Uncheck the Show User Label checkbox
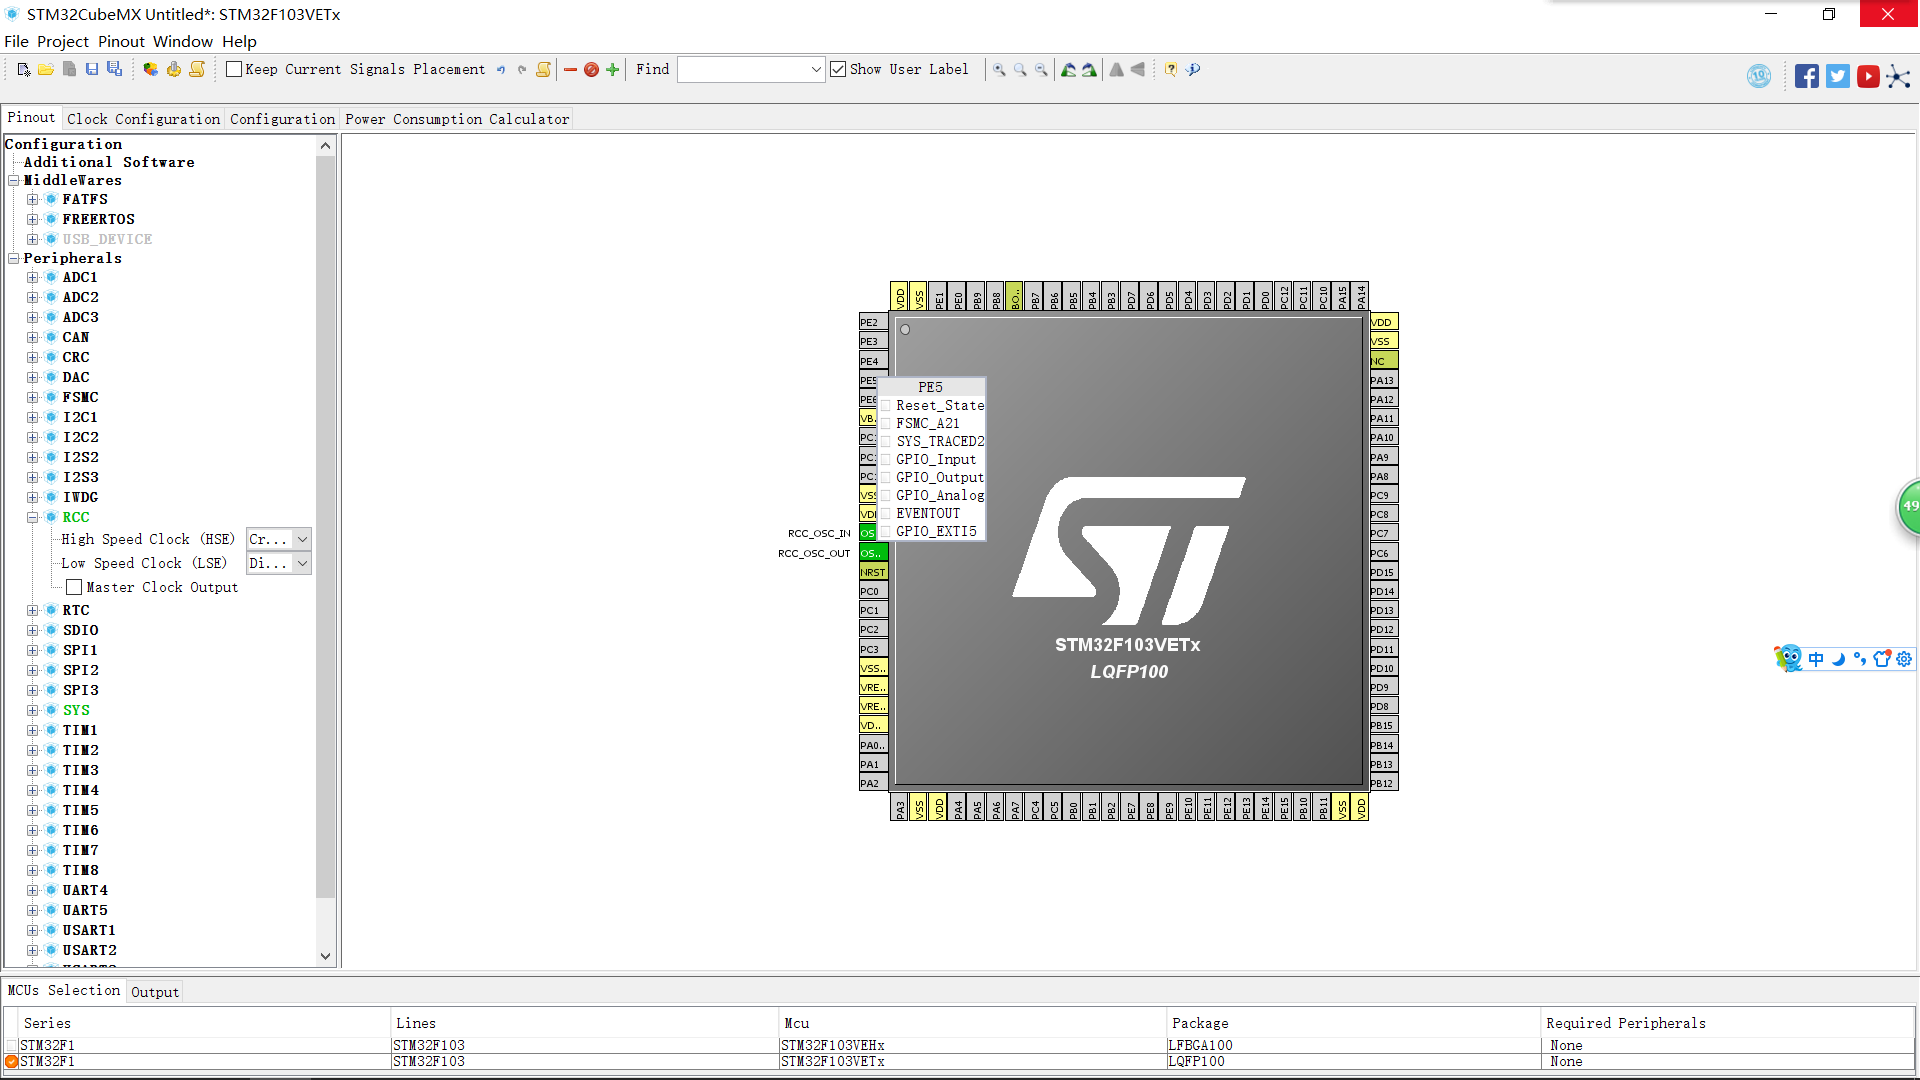The height and width of the screenshot is (1080, 1920). tap(838, 69)
